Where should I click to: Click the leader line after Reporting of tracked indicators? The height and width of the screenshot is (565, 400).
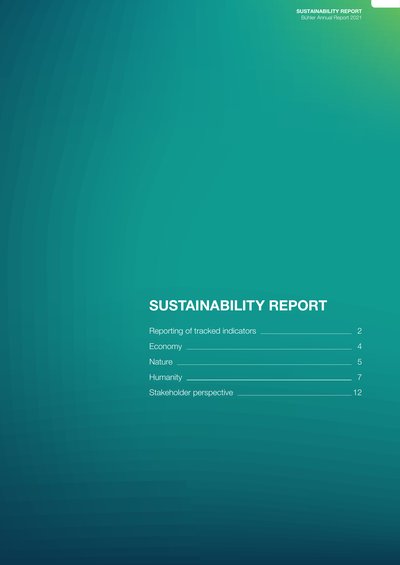[306, 334]
